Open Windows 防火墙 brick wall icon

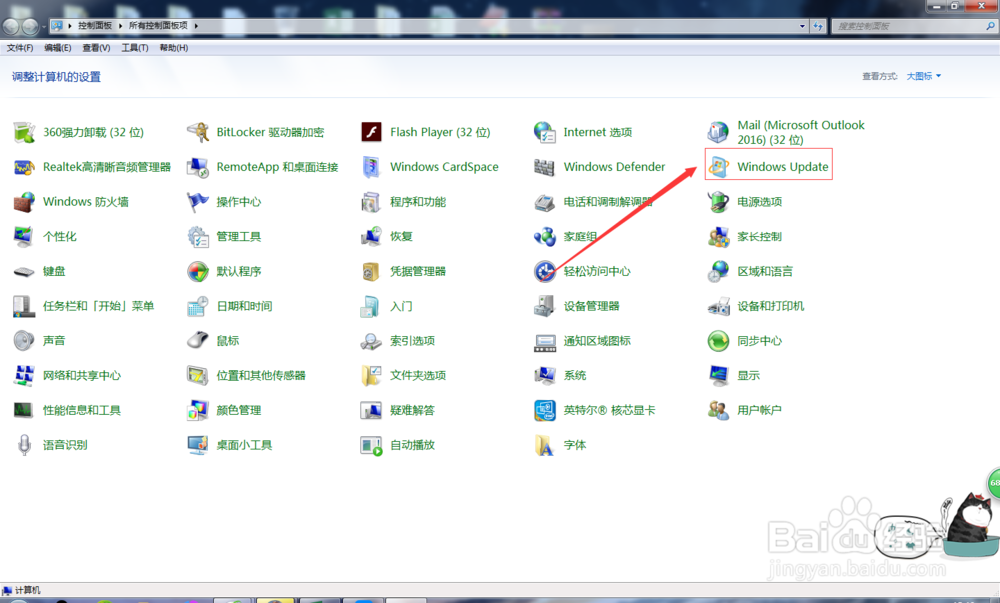click(24, 202)
